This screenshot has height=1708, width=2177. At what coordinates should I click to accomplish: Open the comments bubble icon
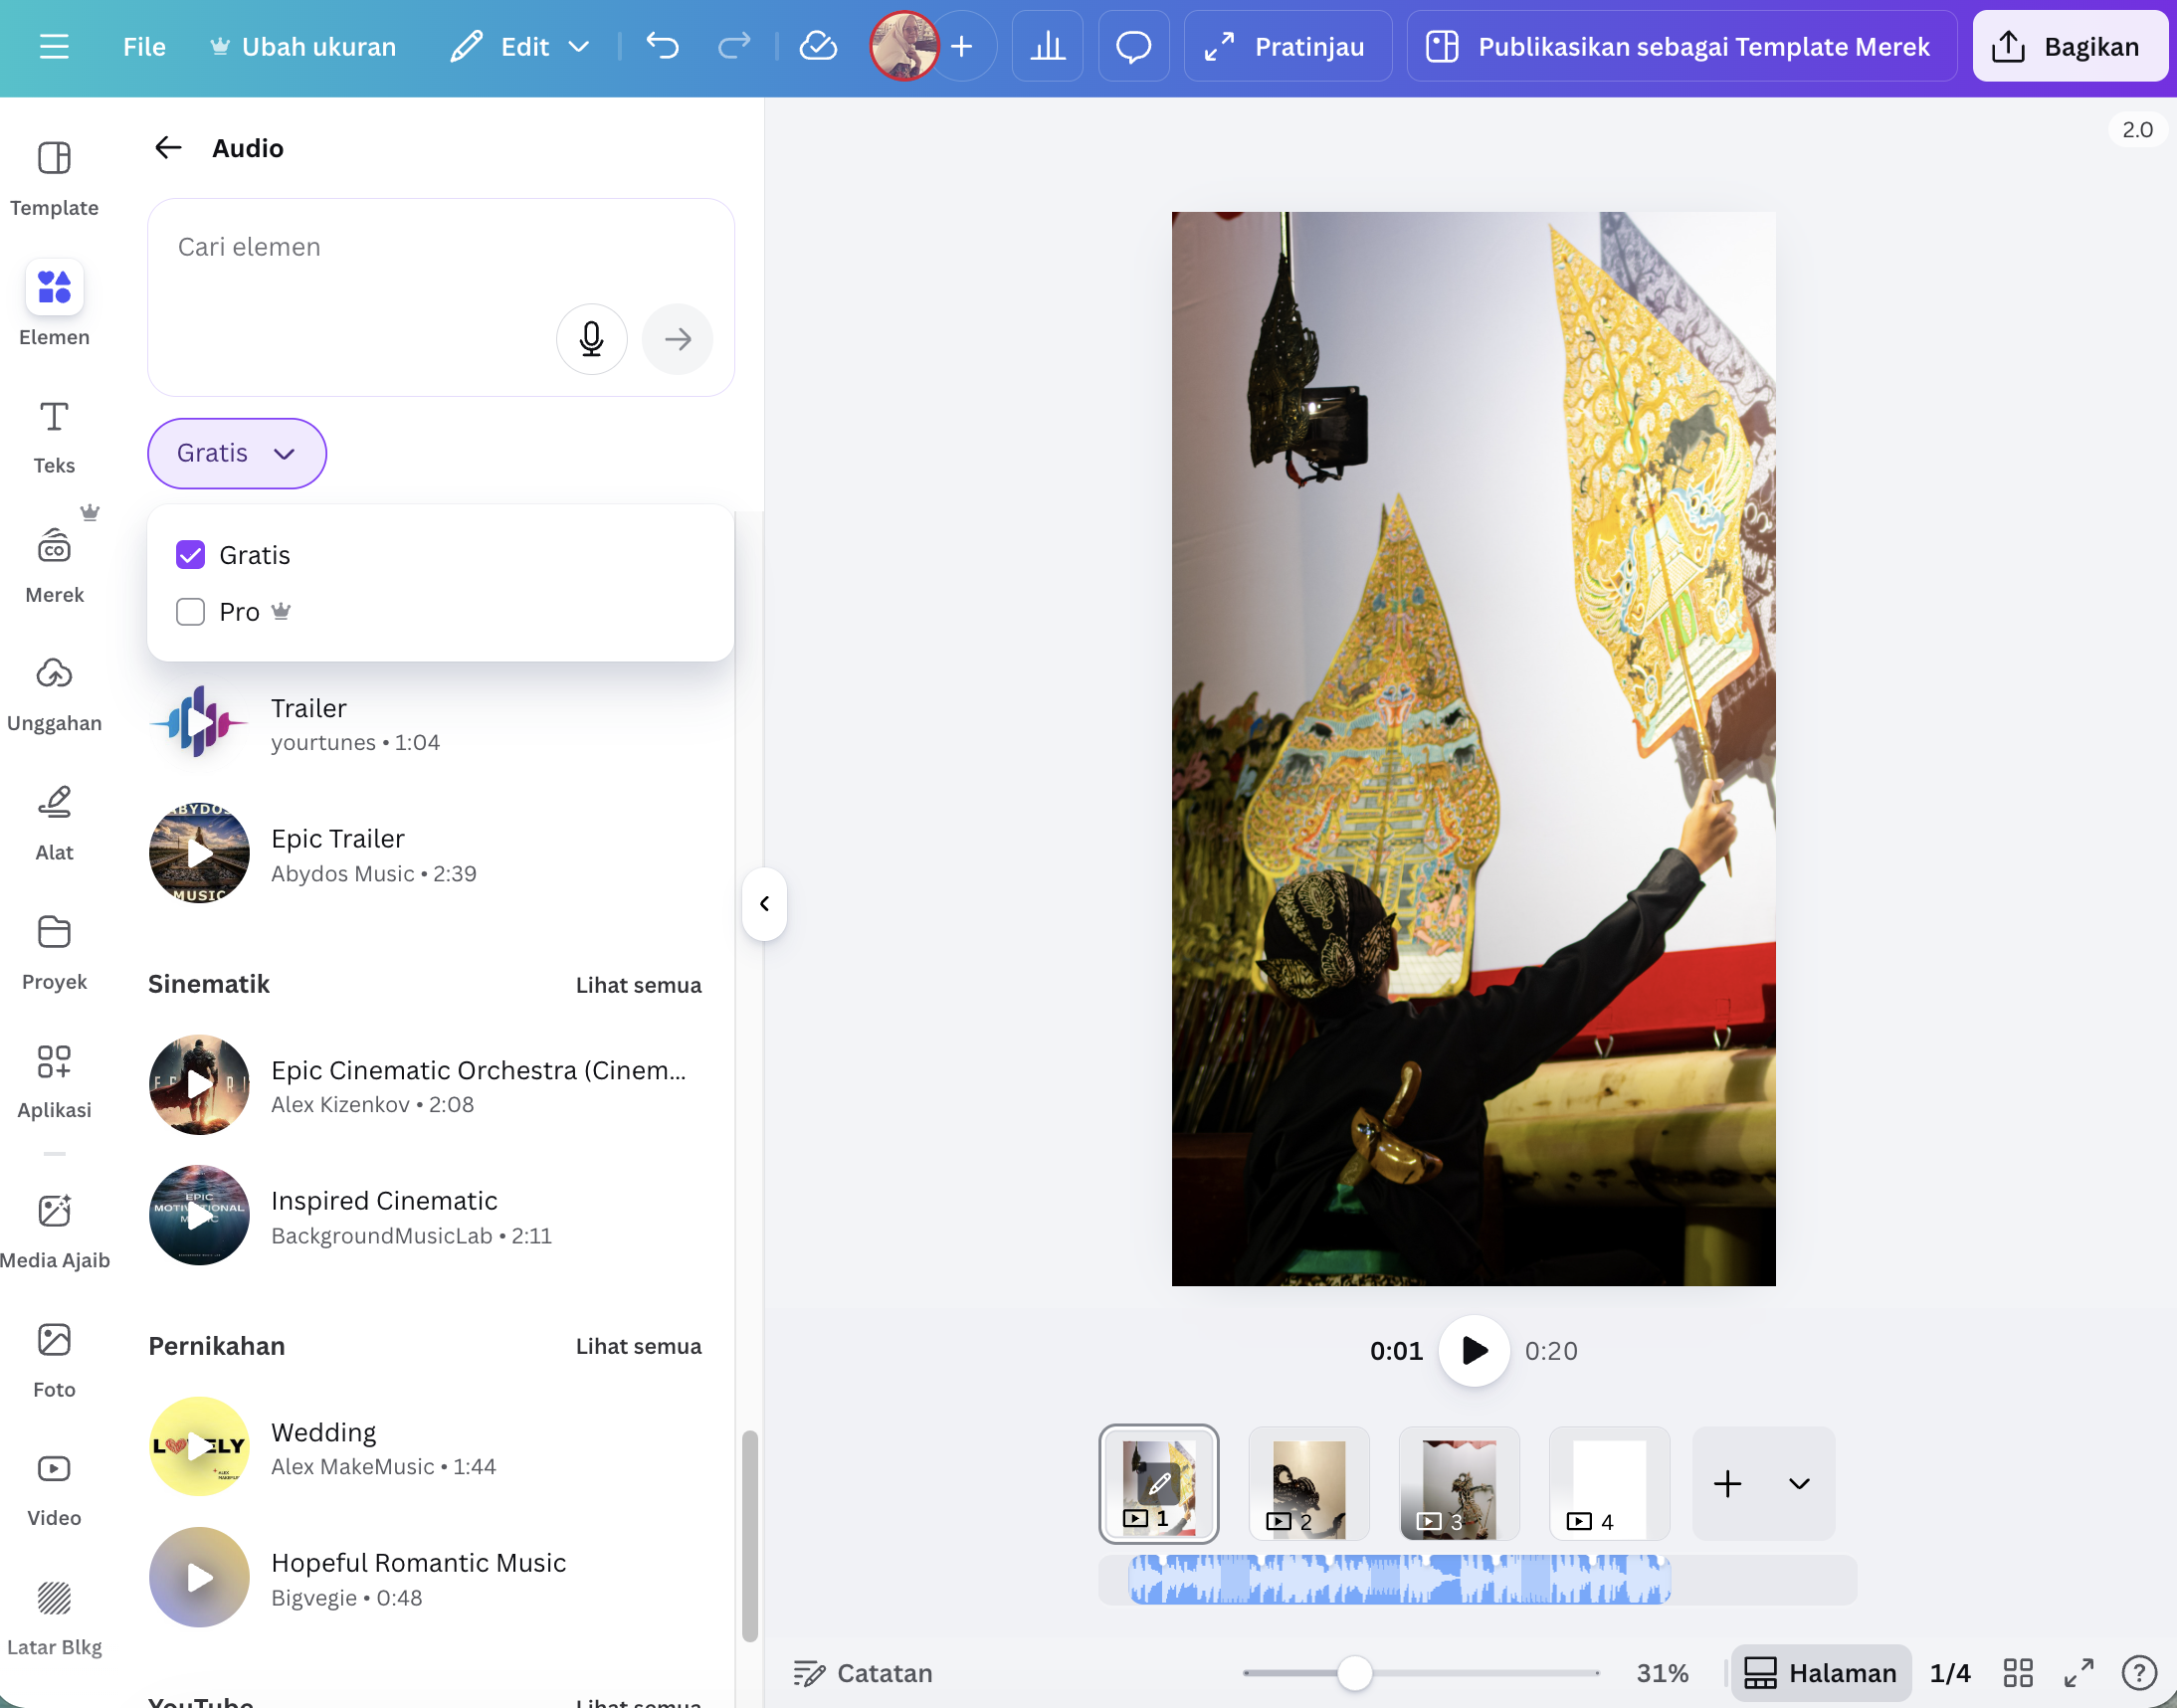point(1133,47)
